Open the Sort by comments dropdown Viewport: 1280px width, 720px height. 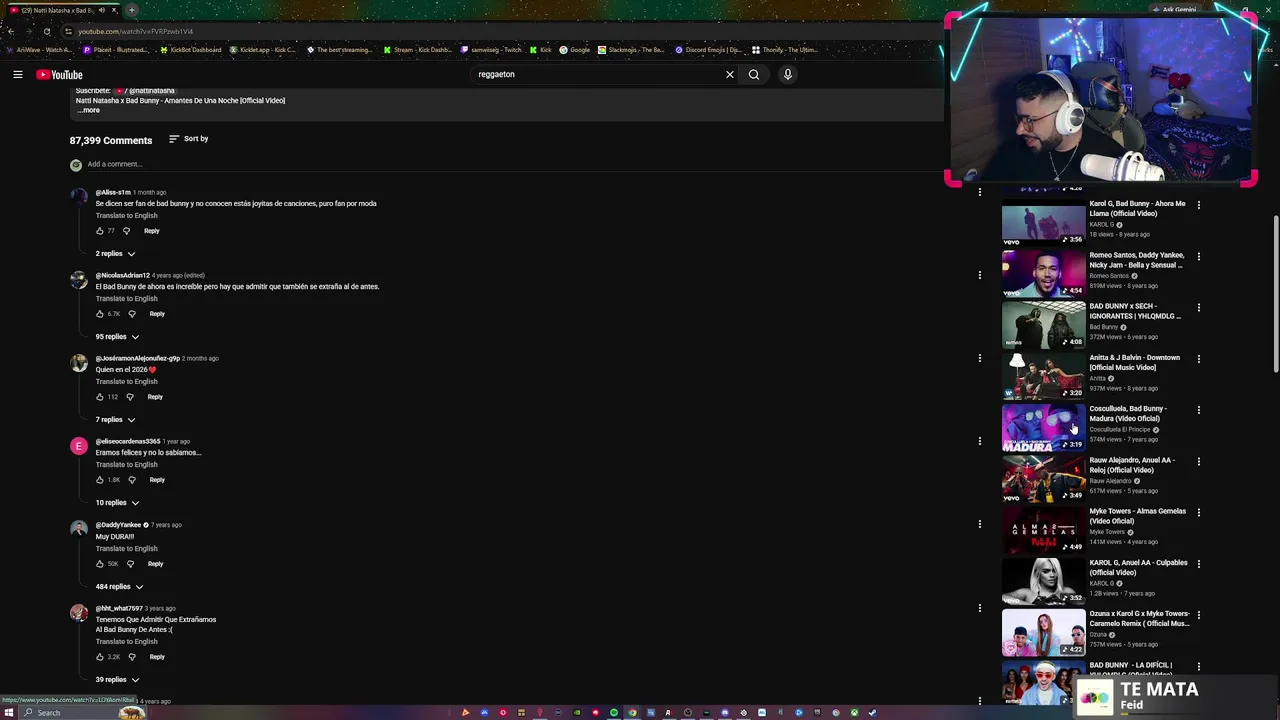pos(189,139)
